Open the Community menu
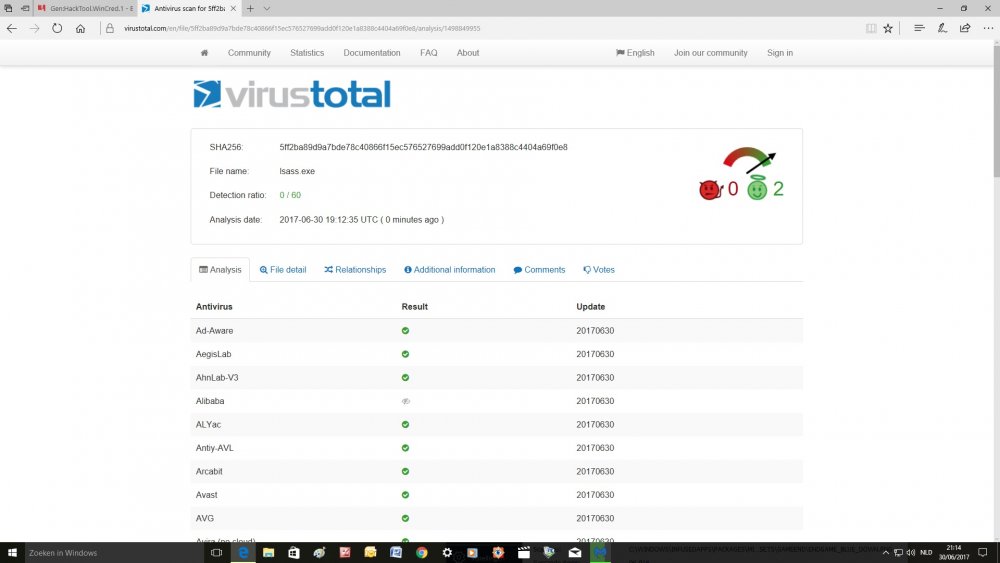 click(249, 53)
